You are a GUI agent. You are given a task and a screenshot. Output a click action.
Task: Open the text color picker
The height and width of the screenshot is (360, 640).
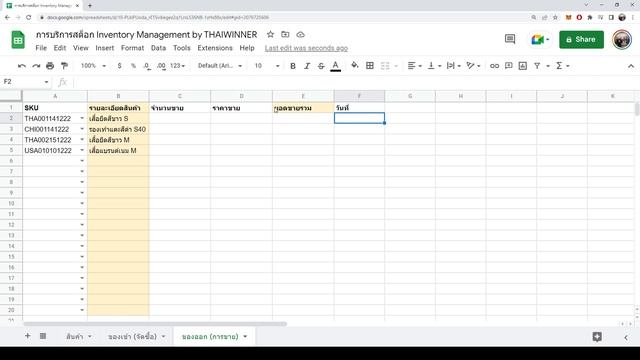point(336,66)
